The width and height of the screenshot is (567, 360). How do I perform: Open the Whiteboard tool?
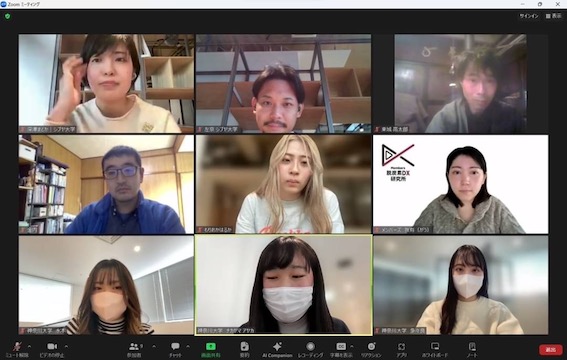pyautogui.click(x=435, y=350)
